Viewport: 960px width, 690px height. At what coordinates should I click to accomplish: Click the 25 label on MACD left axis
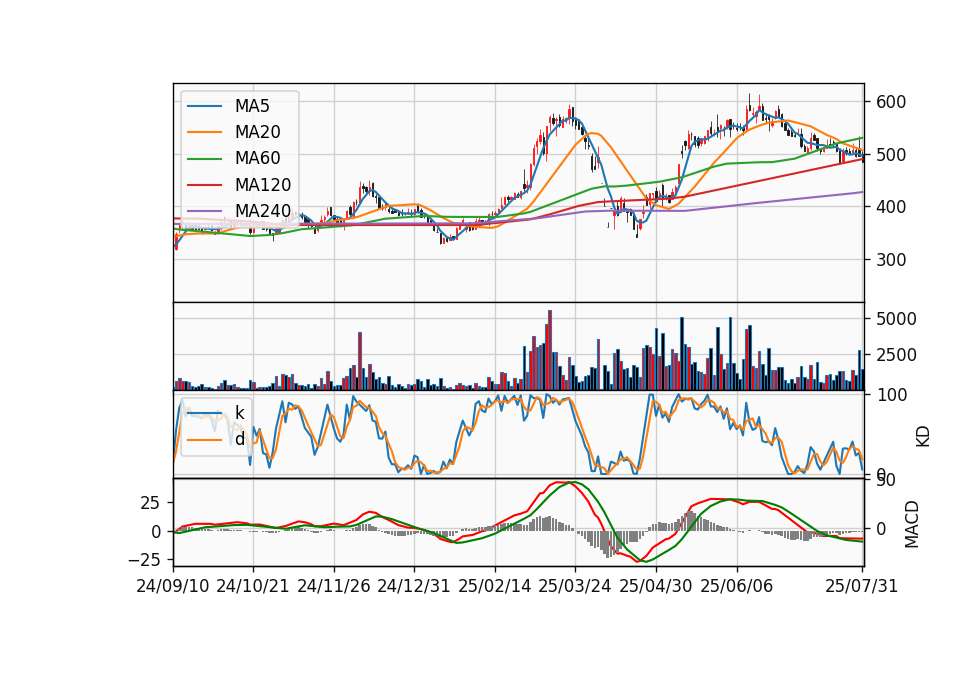click(150, 503)
